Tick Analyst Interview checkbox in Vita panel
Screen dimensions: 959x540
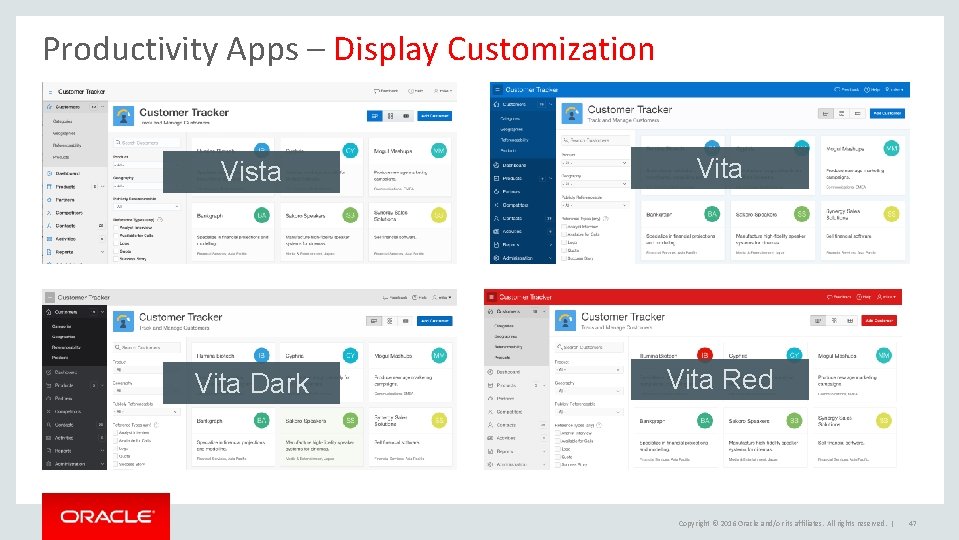click(564, 226)
